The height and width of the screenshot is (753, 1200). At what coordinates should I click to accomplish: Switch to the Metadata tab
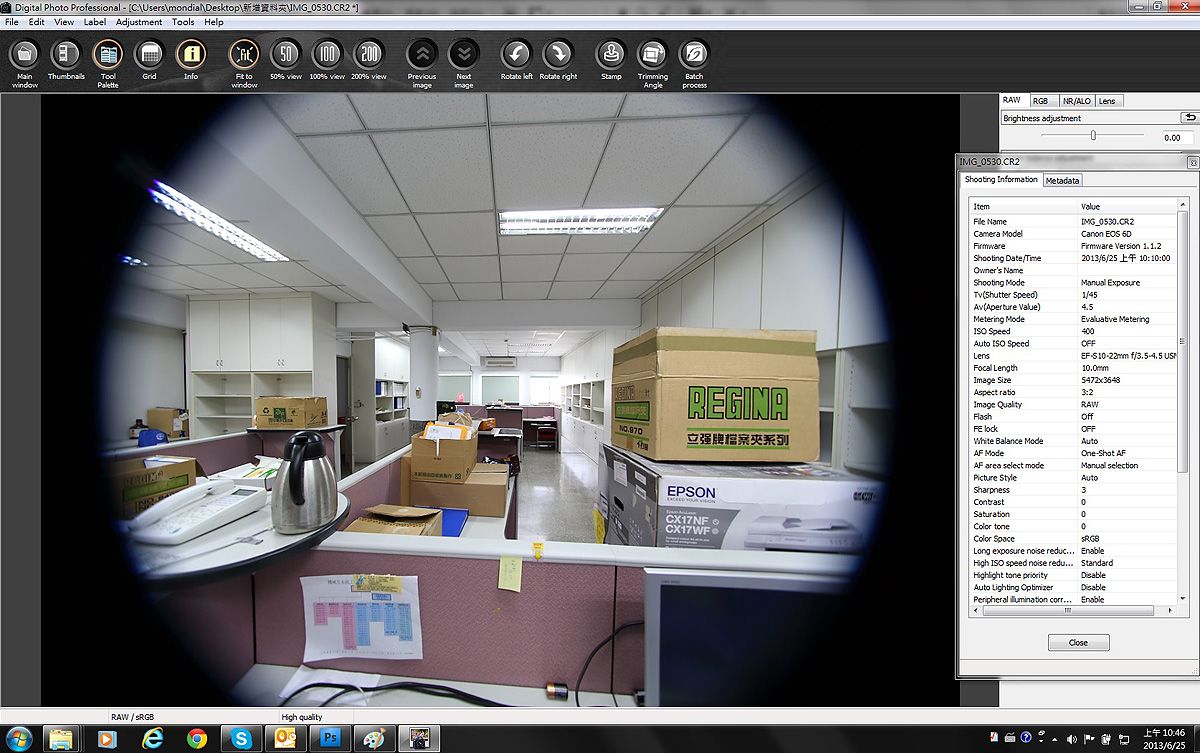coord(1062,181)
